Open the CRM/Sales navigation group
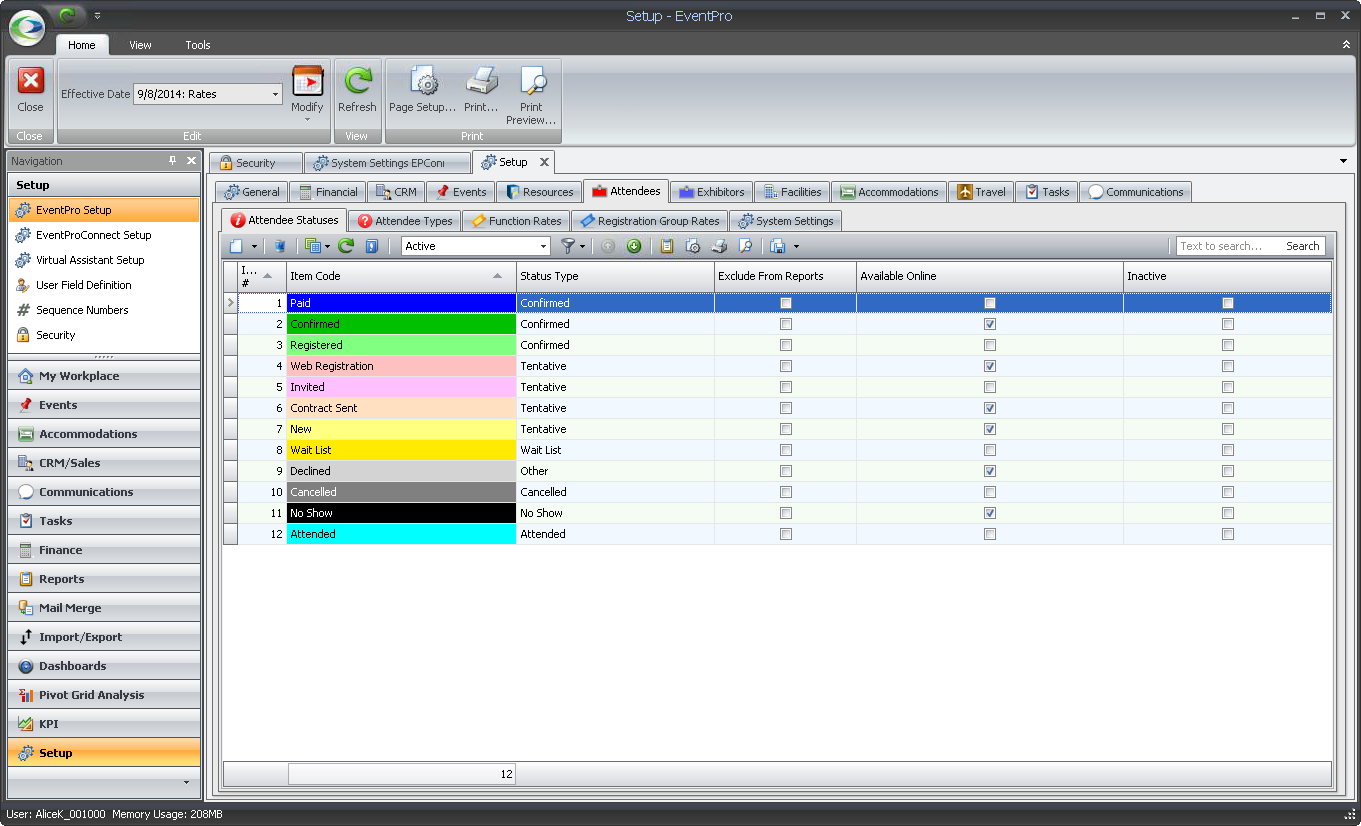This screenshot has width=1361, height=826. click(104, 463)
